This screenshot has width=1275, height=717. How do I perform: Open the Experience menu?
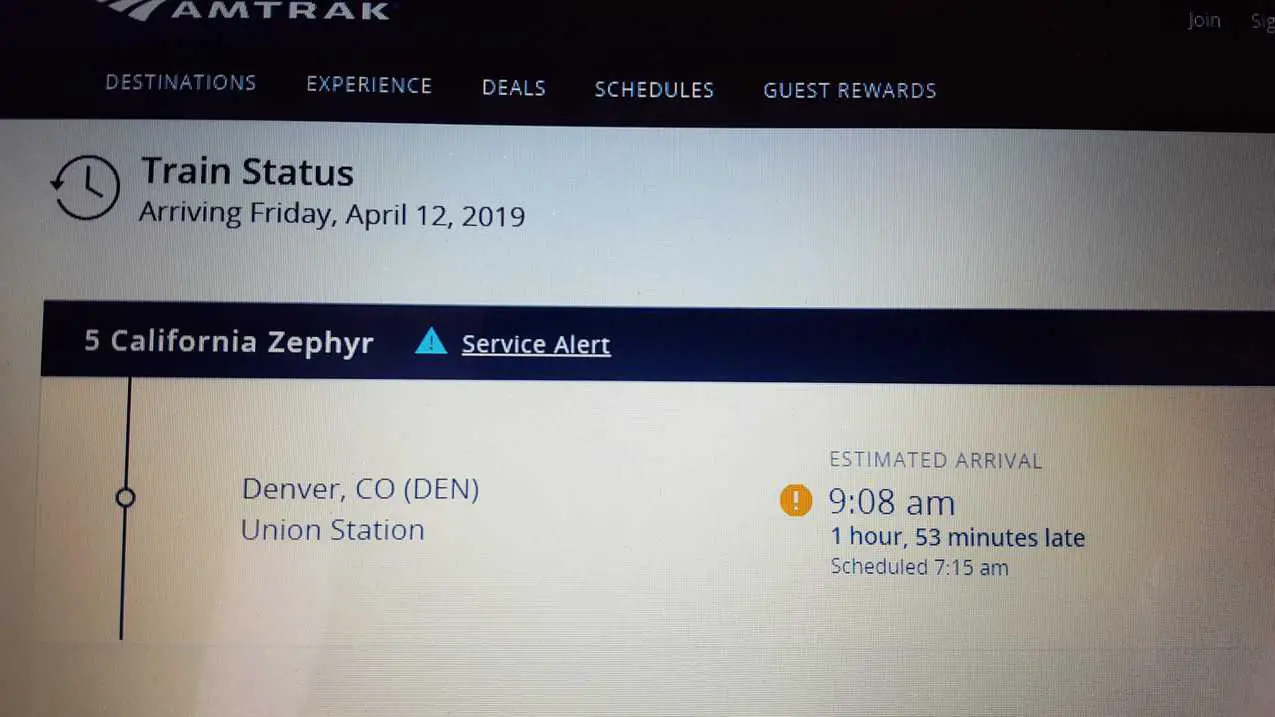[369, 86]
